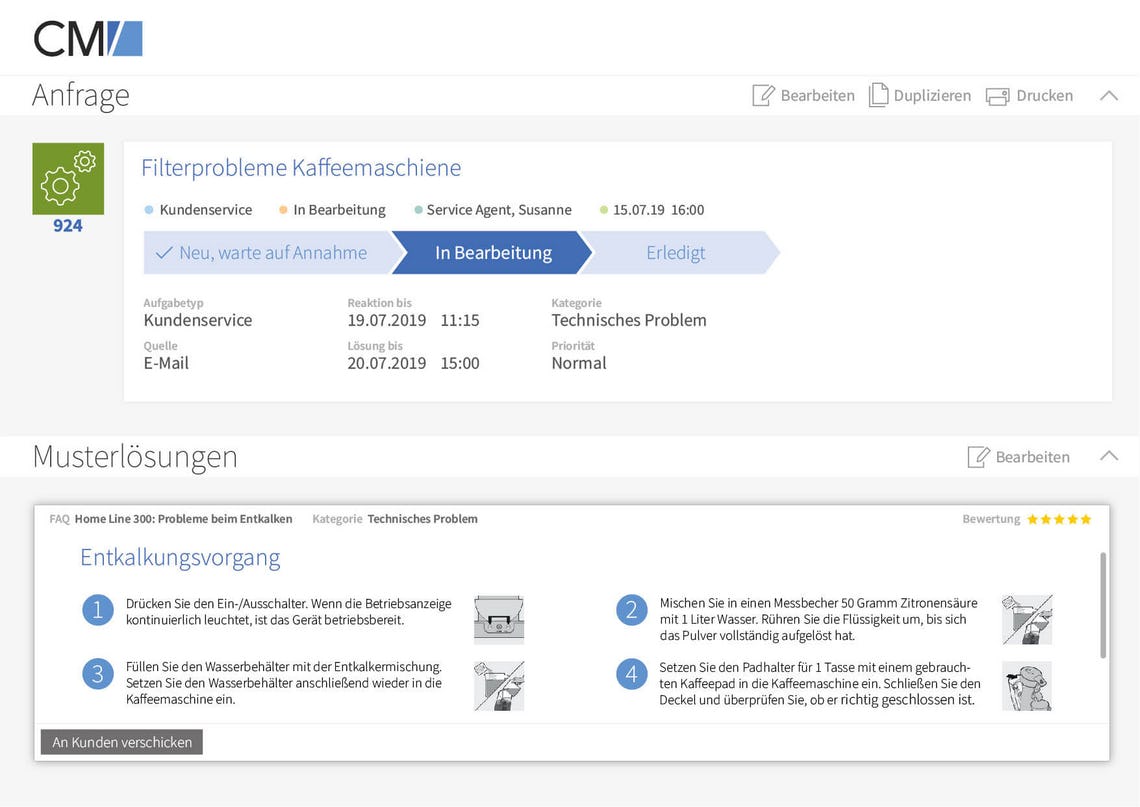This screenshot has height=807, width=1140.
Task: Click the pad holder illustration thumbnail
Action: (1027, 686)
